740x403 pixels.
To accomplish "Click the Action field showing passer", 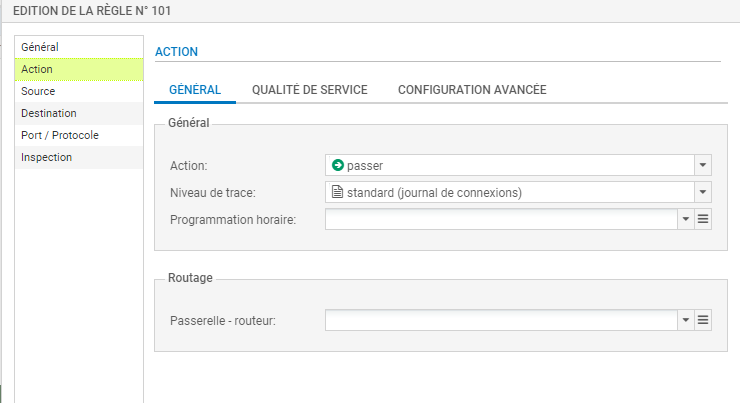I will 510,165.
